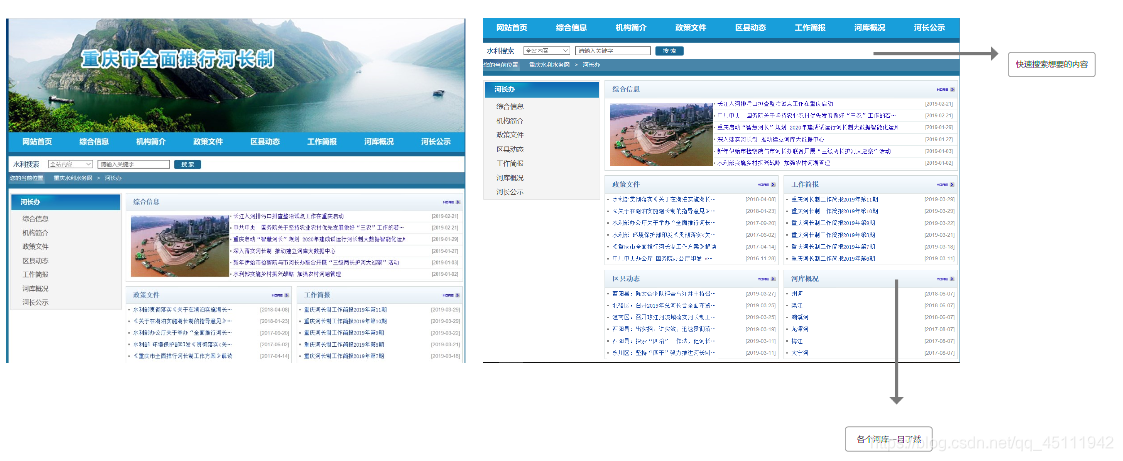
Task: Expand the search scope dropdown, left page
Action: [x=70, y=164]
